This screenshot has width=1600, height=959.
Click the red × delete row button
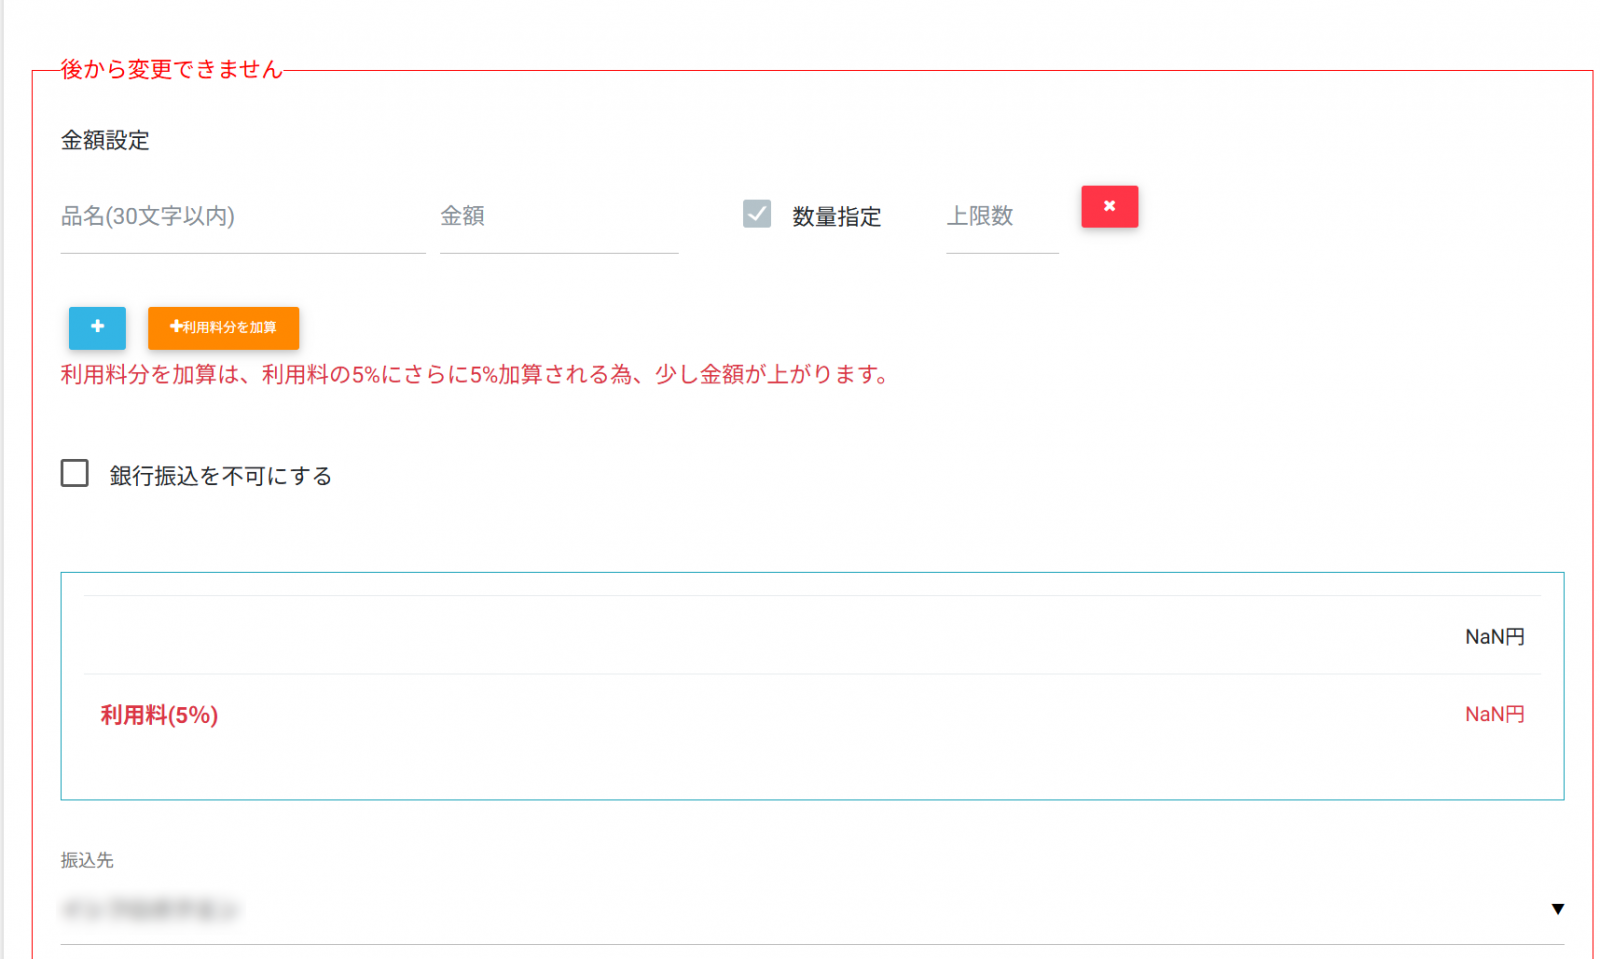[x=1109, y=207]
